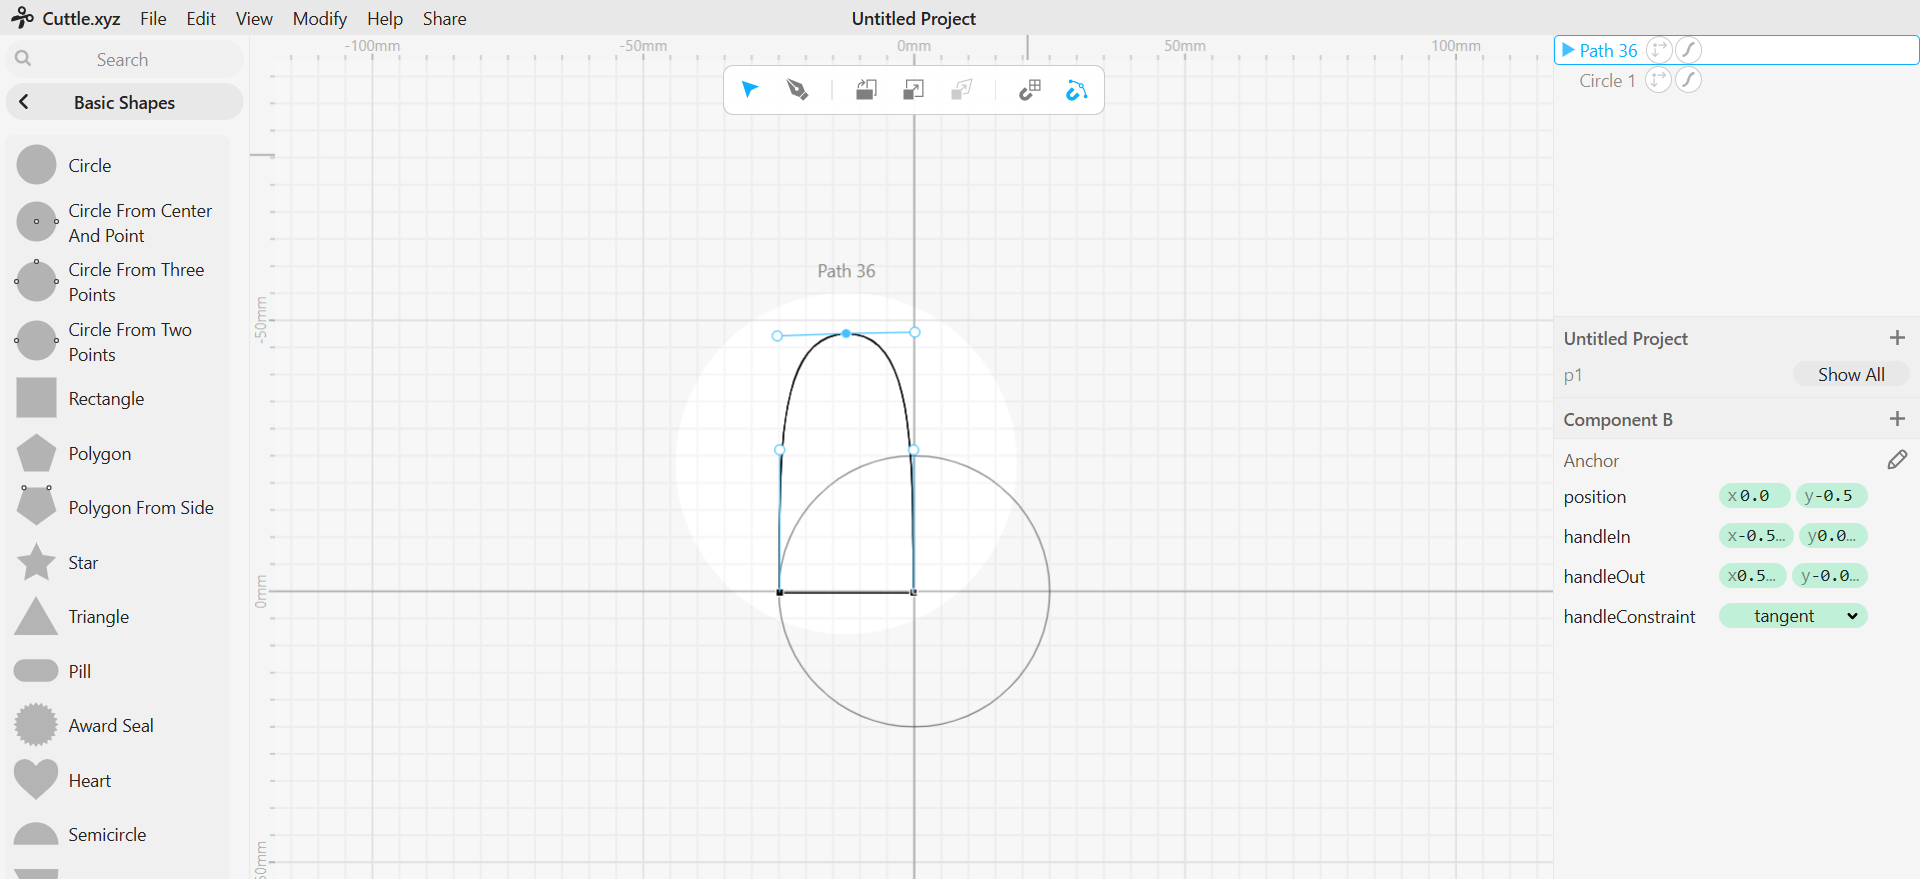Click the handleConstraint label
Viewport: 1920px width, 879px height.
click(x=1629, y=617)
